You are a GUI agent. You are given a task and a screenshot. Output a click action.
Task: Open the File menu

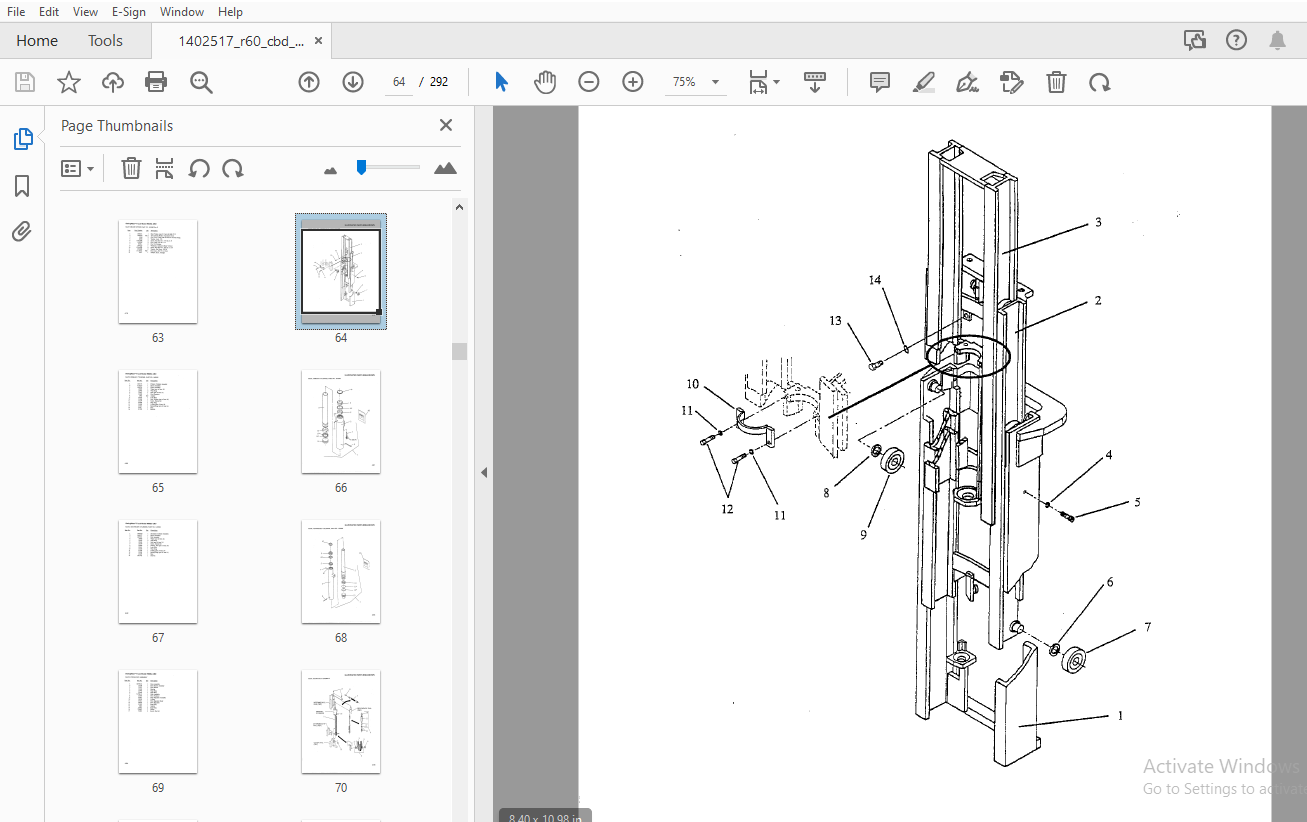pos(16,11)
